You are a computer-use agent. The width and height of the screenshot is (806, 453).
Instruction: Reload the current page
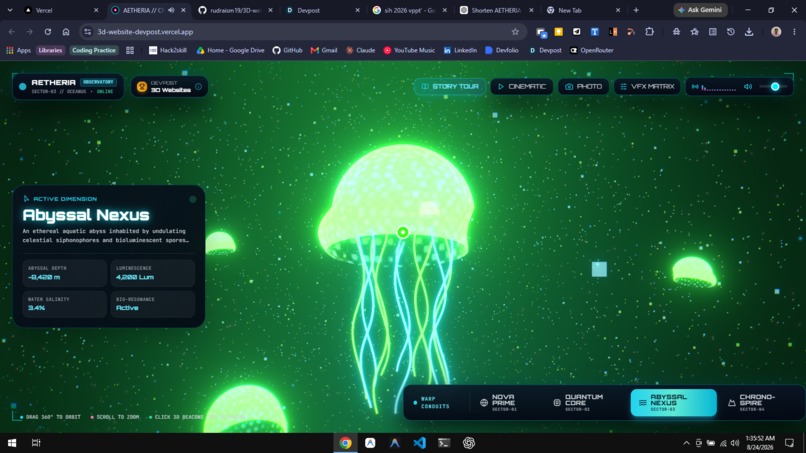coord(48,32)
